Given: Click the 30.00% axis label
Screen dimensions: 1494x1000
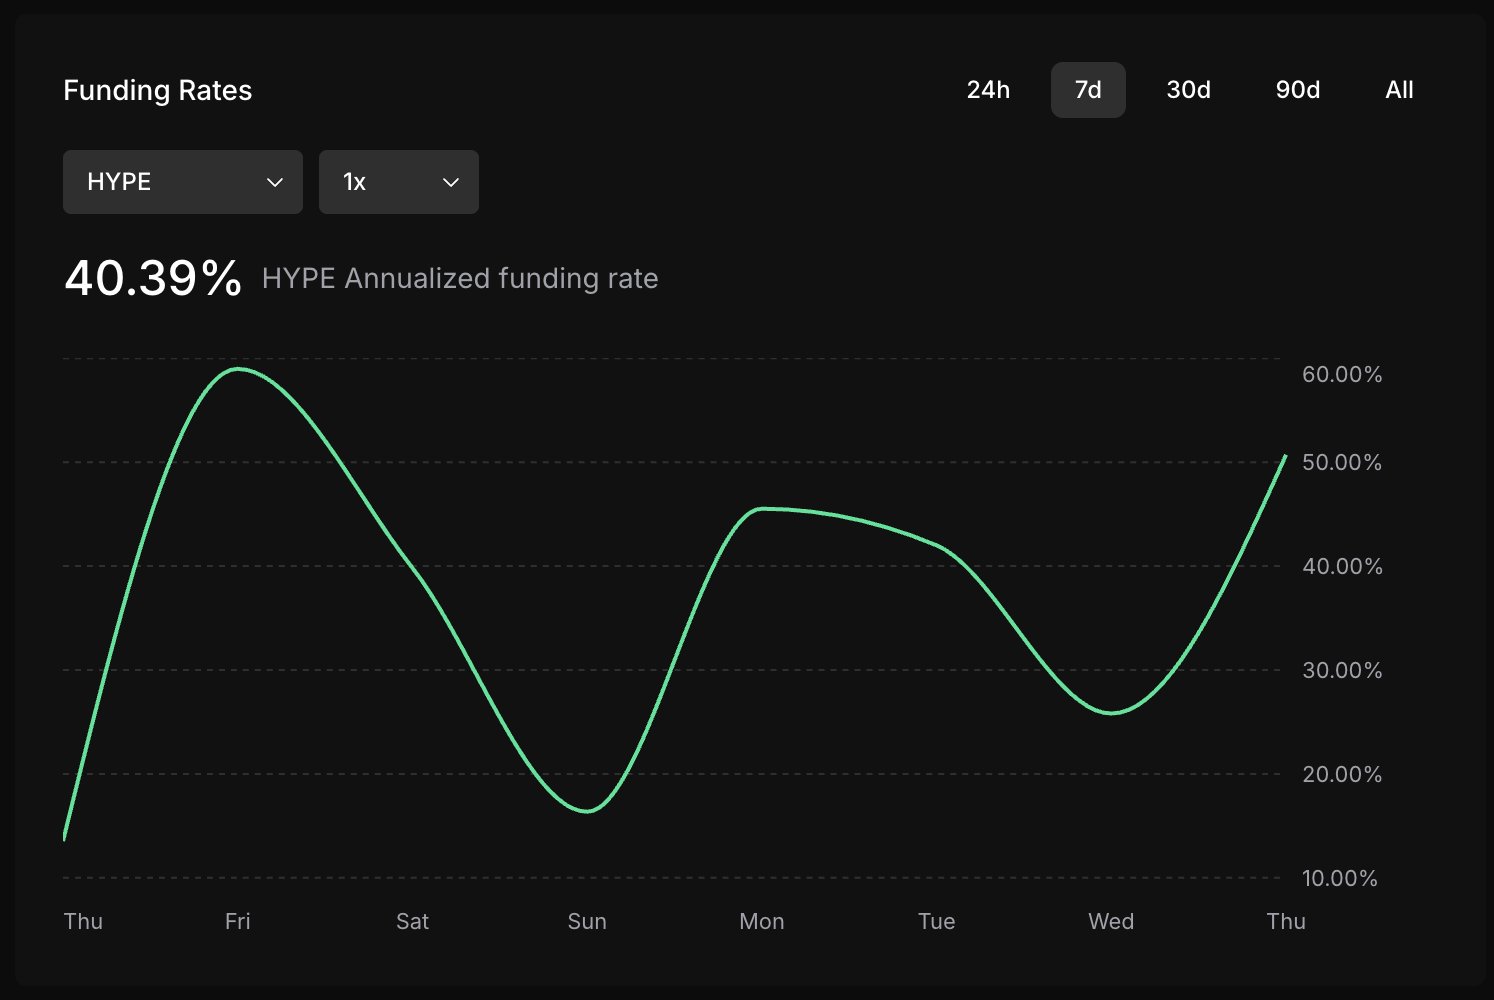Looking at the screenshot, I should (x=1342, y=670).
